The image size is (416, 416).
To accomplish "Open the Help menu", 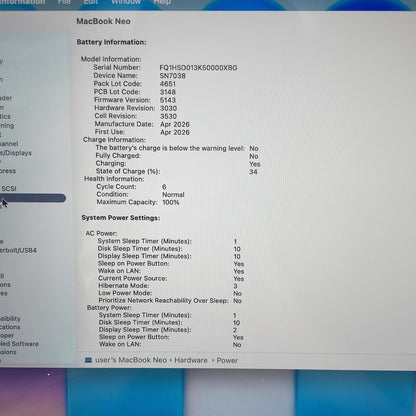I will 162,2.
